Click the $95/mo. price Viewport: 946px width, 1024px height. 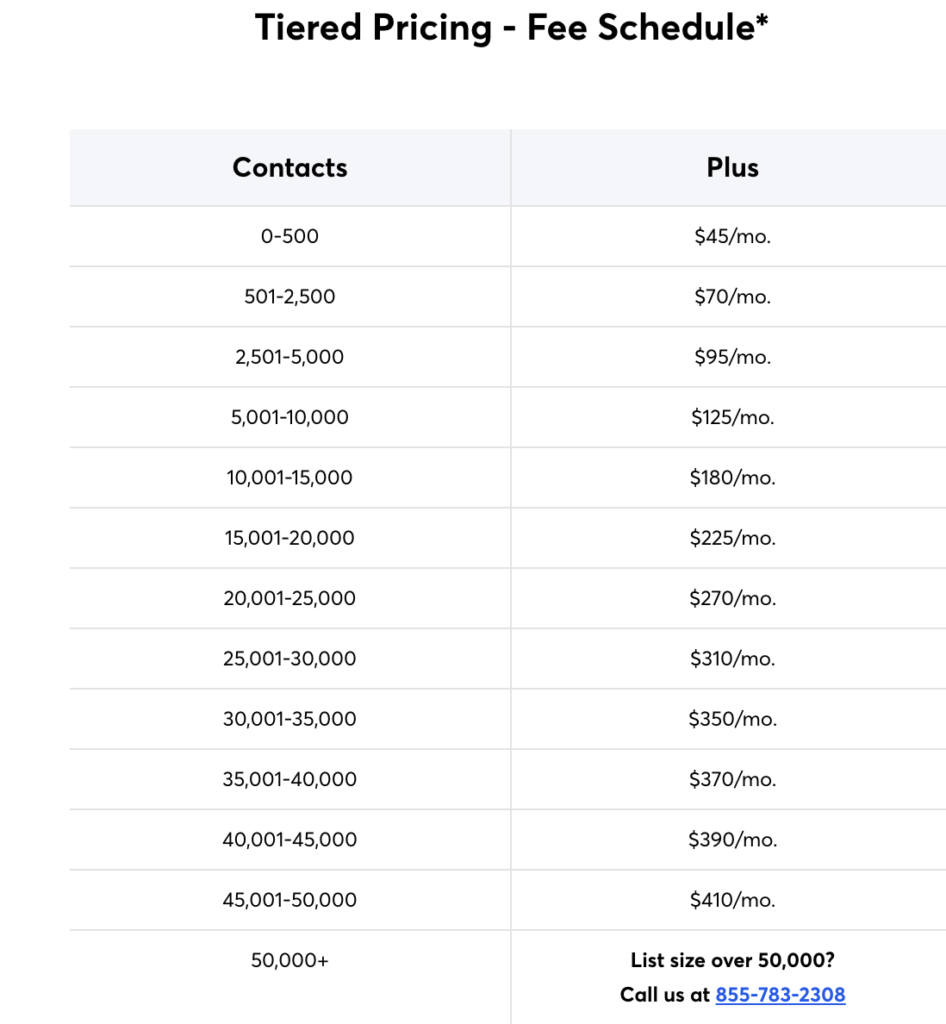[732, 357]
